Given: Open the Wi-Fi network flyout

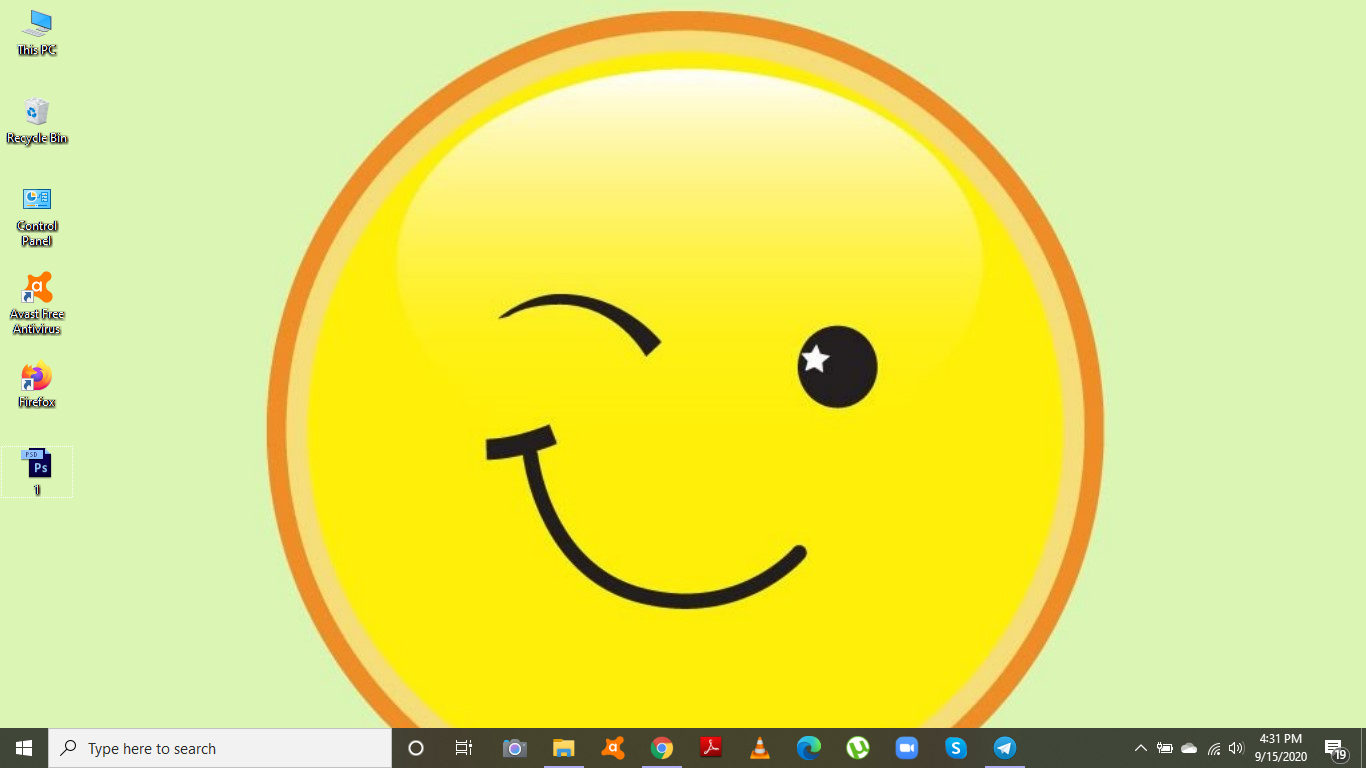Looking at the screenshot, I should click(1213, 748).
